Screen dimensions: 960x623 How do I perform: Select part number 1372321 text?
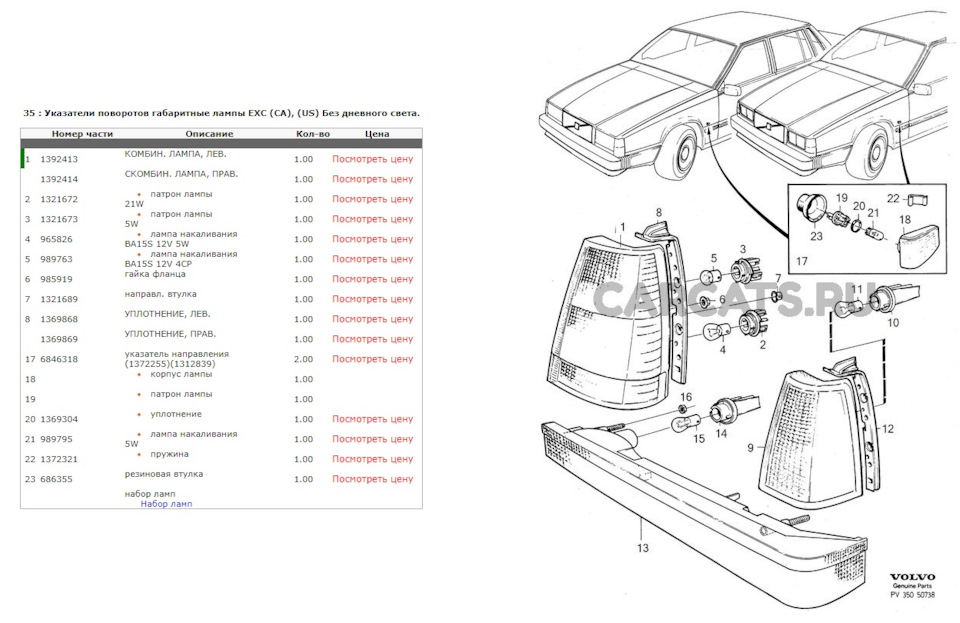(59, 459)
